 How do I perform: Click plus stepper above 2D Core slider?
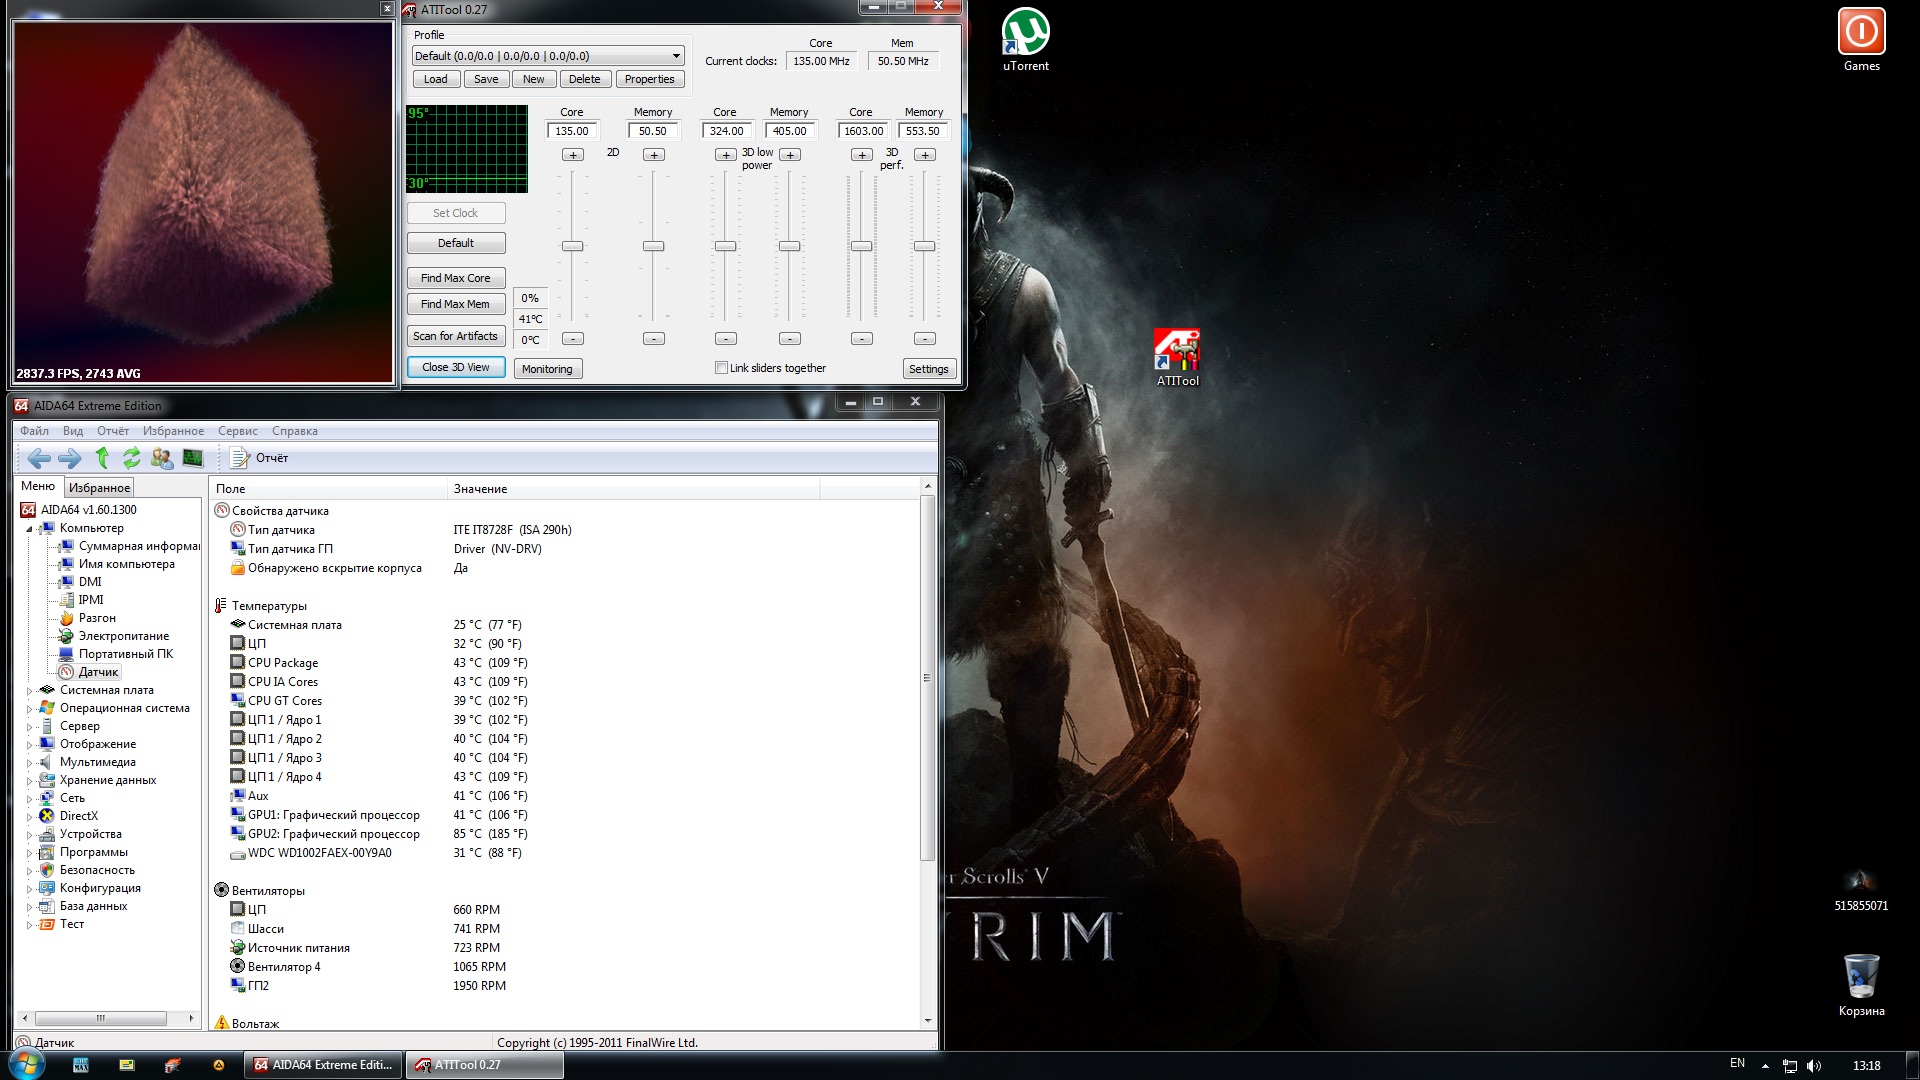(x=573, y=155)
